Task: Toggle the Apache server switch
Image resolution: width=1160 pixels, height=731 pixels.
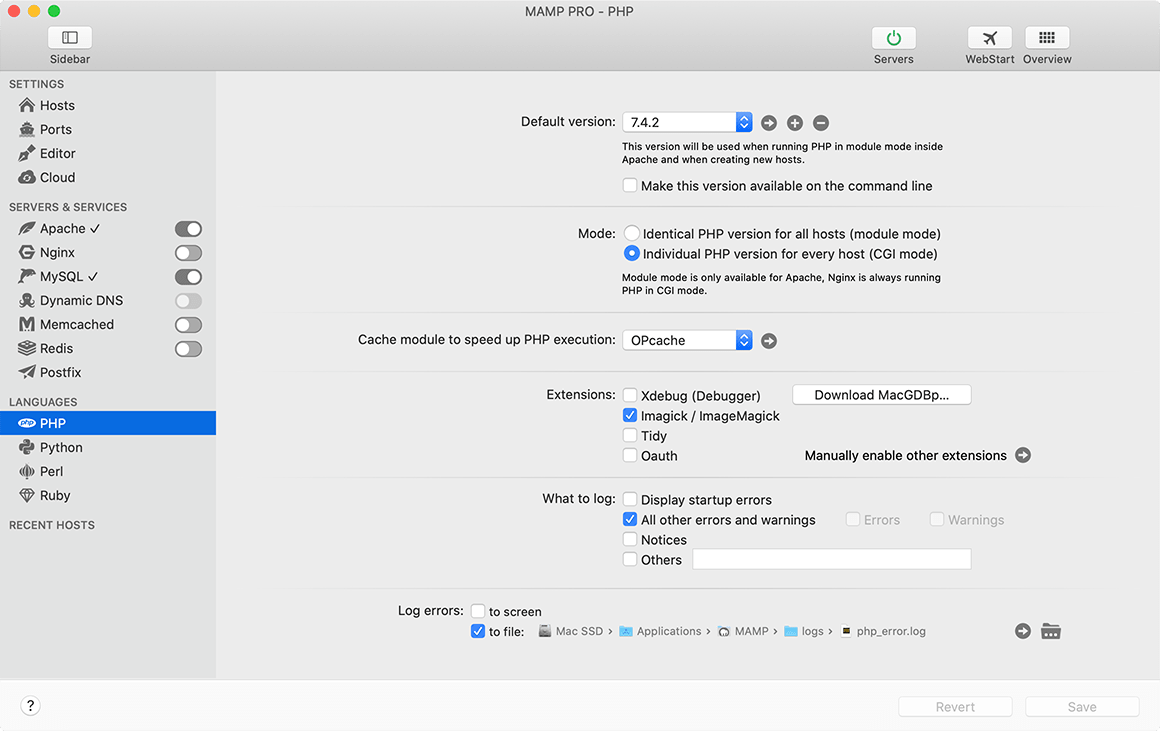Action: tap(188, 229)
